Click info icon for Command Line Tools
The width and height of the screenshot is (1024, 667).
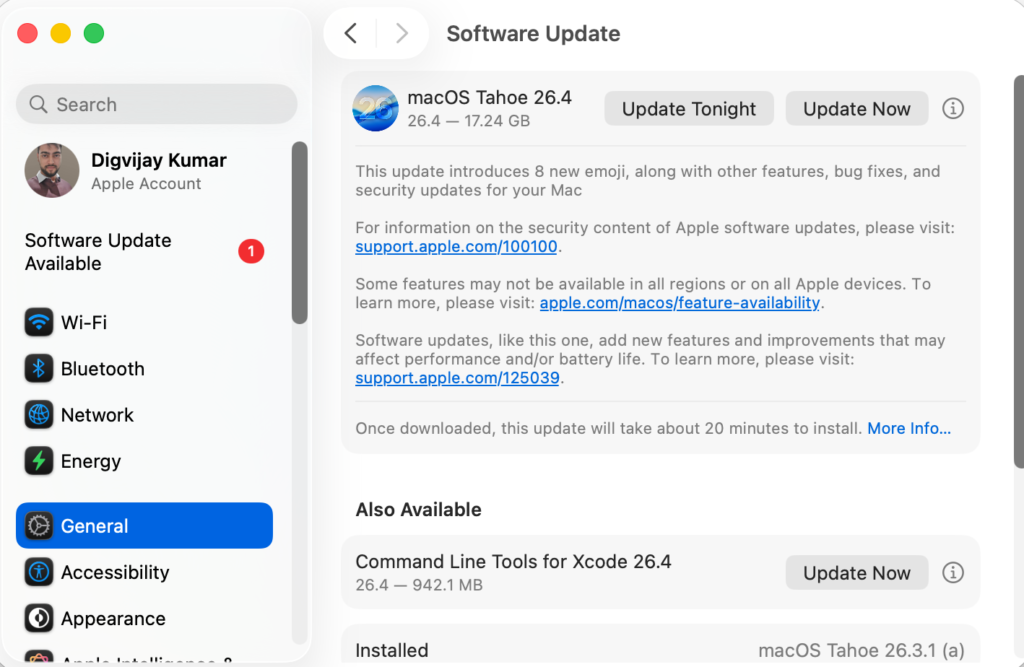click(953, 573)
